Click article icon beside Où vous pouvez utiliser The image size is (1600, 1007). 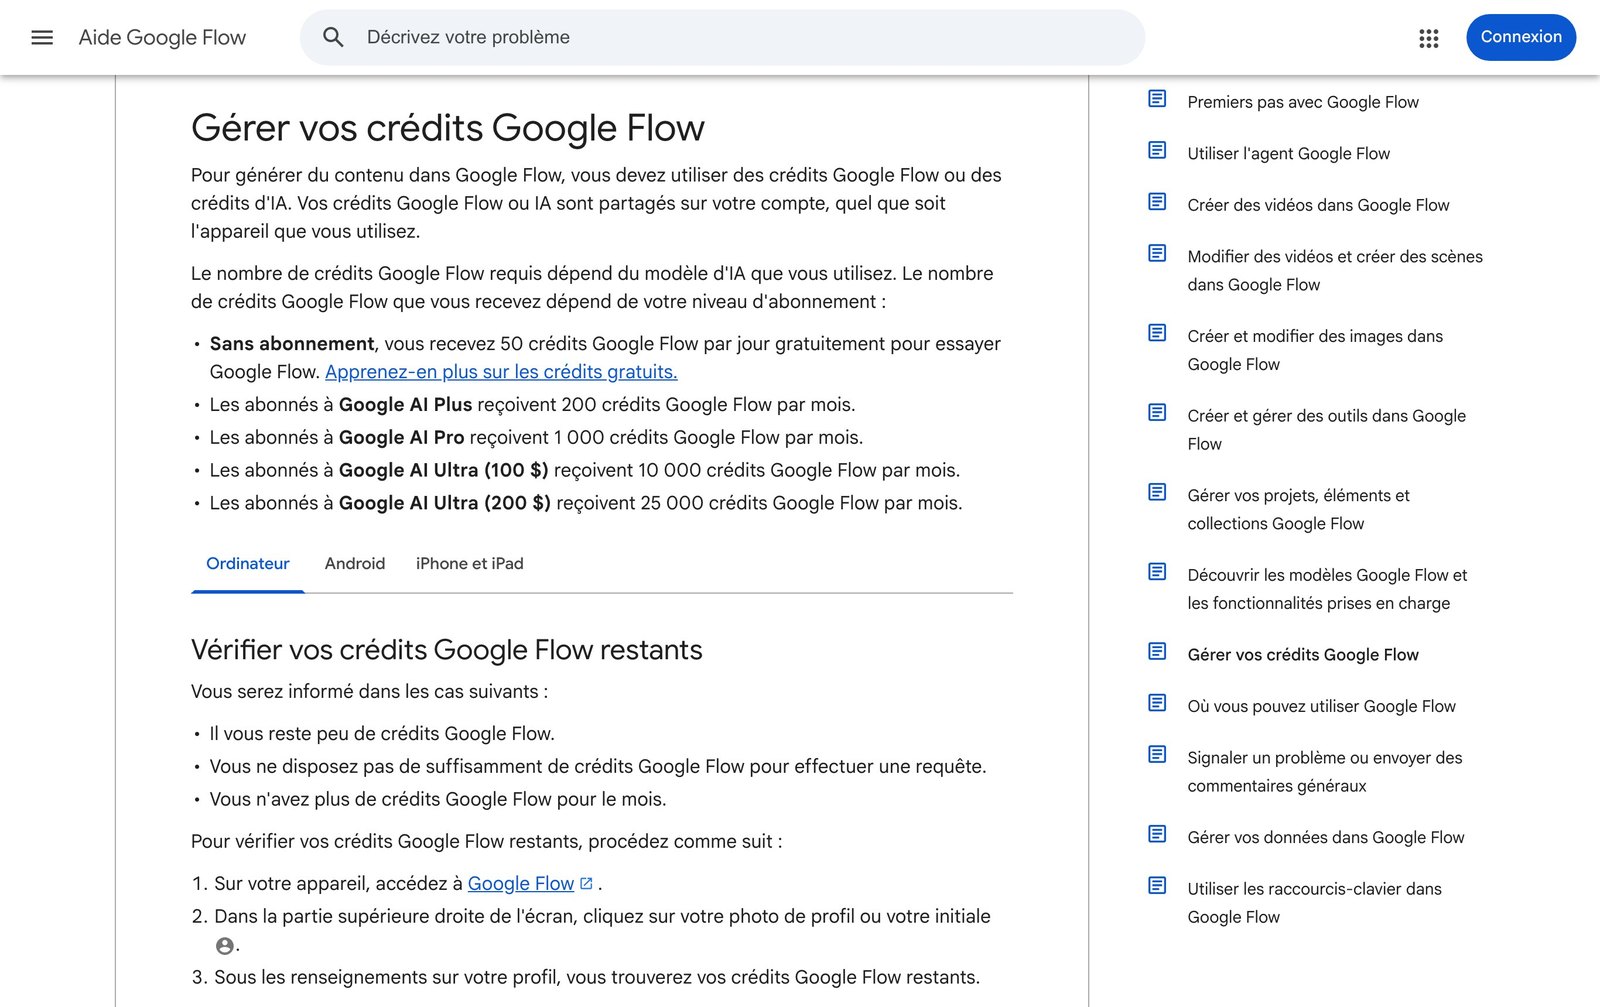click(1157, 703)
